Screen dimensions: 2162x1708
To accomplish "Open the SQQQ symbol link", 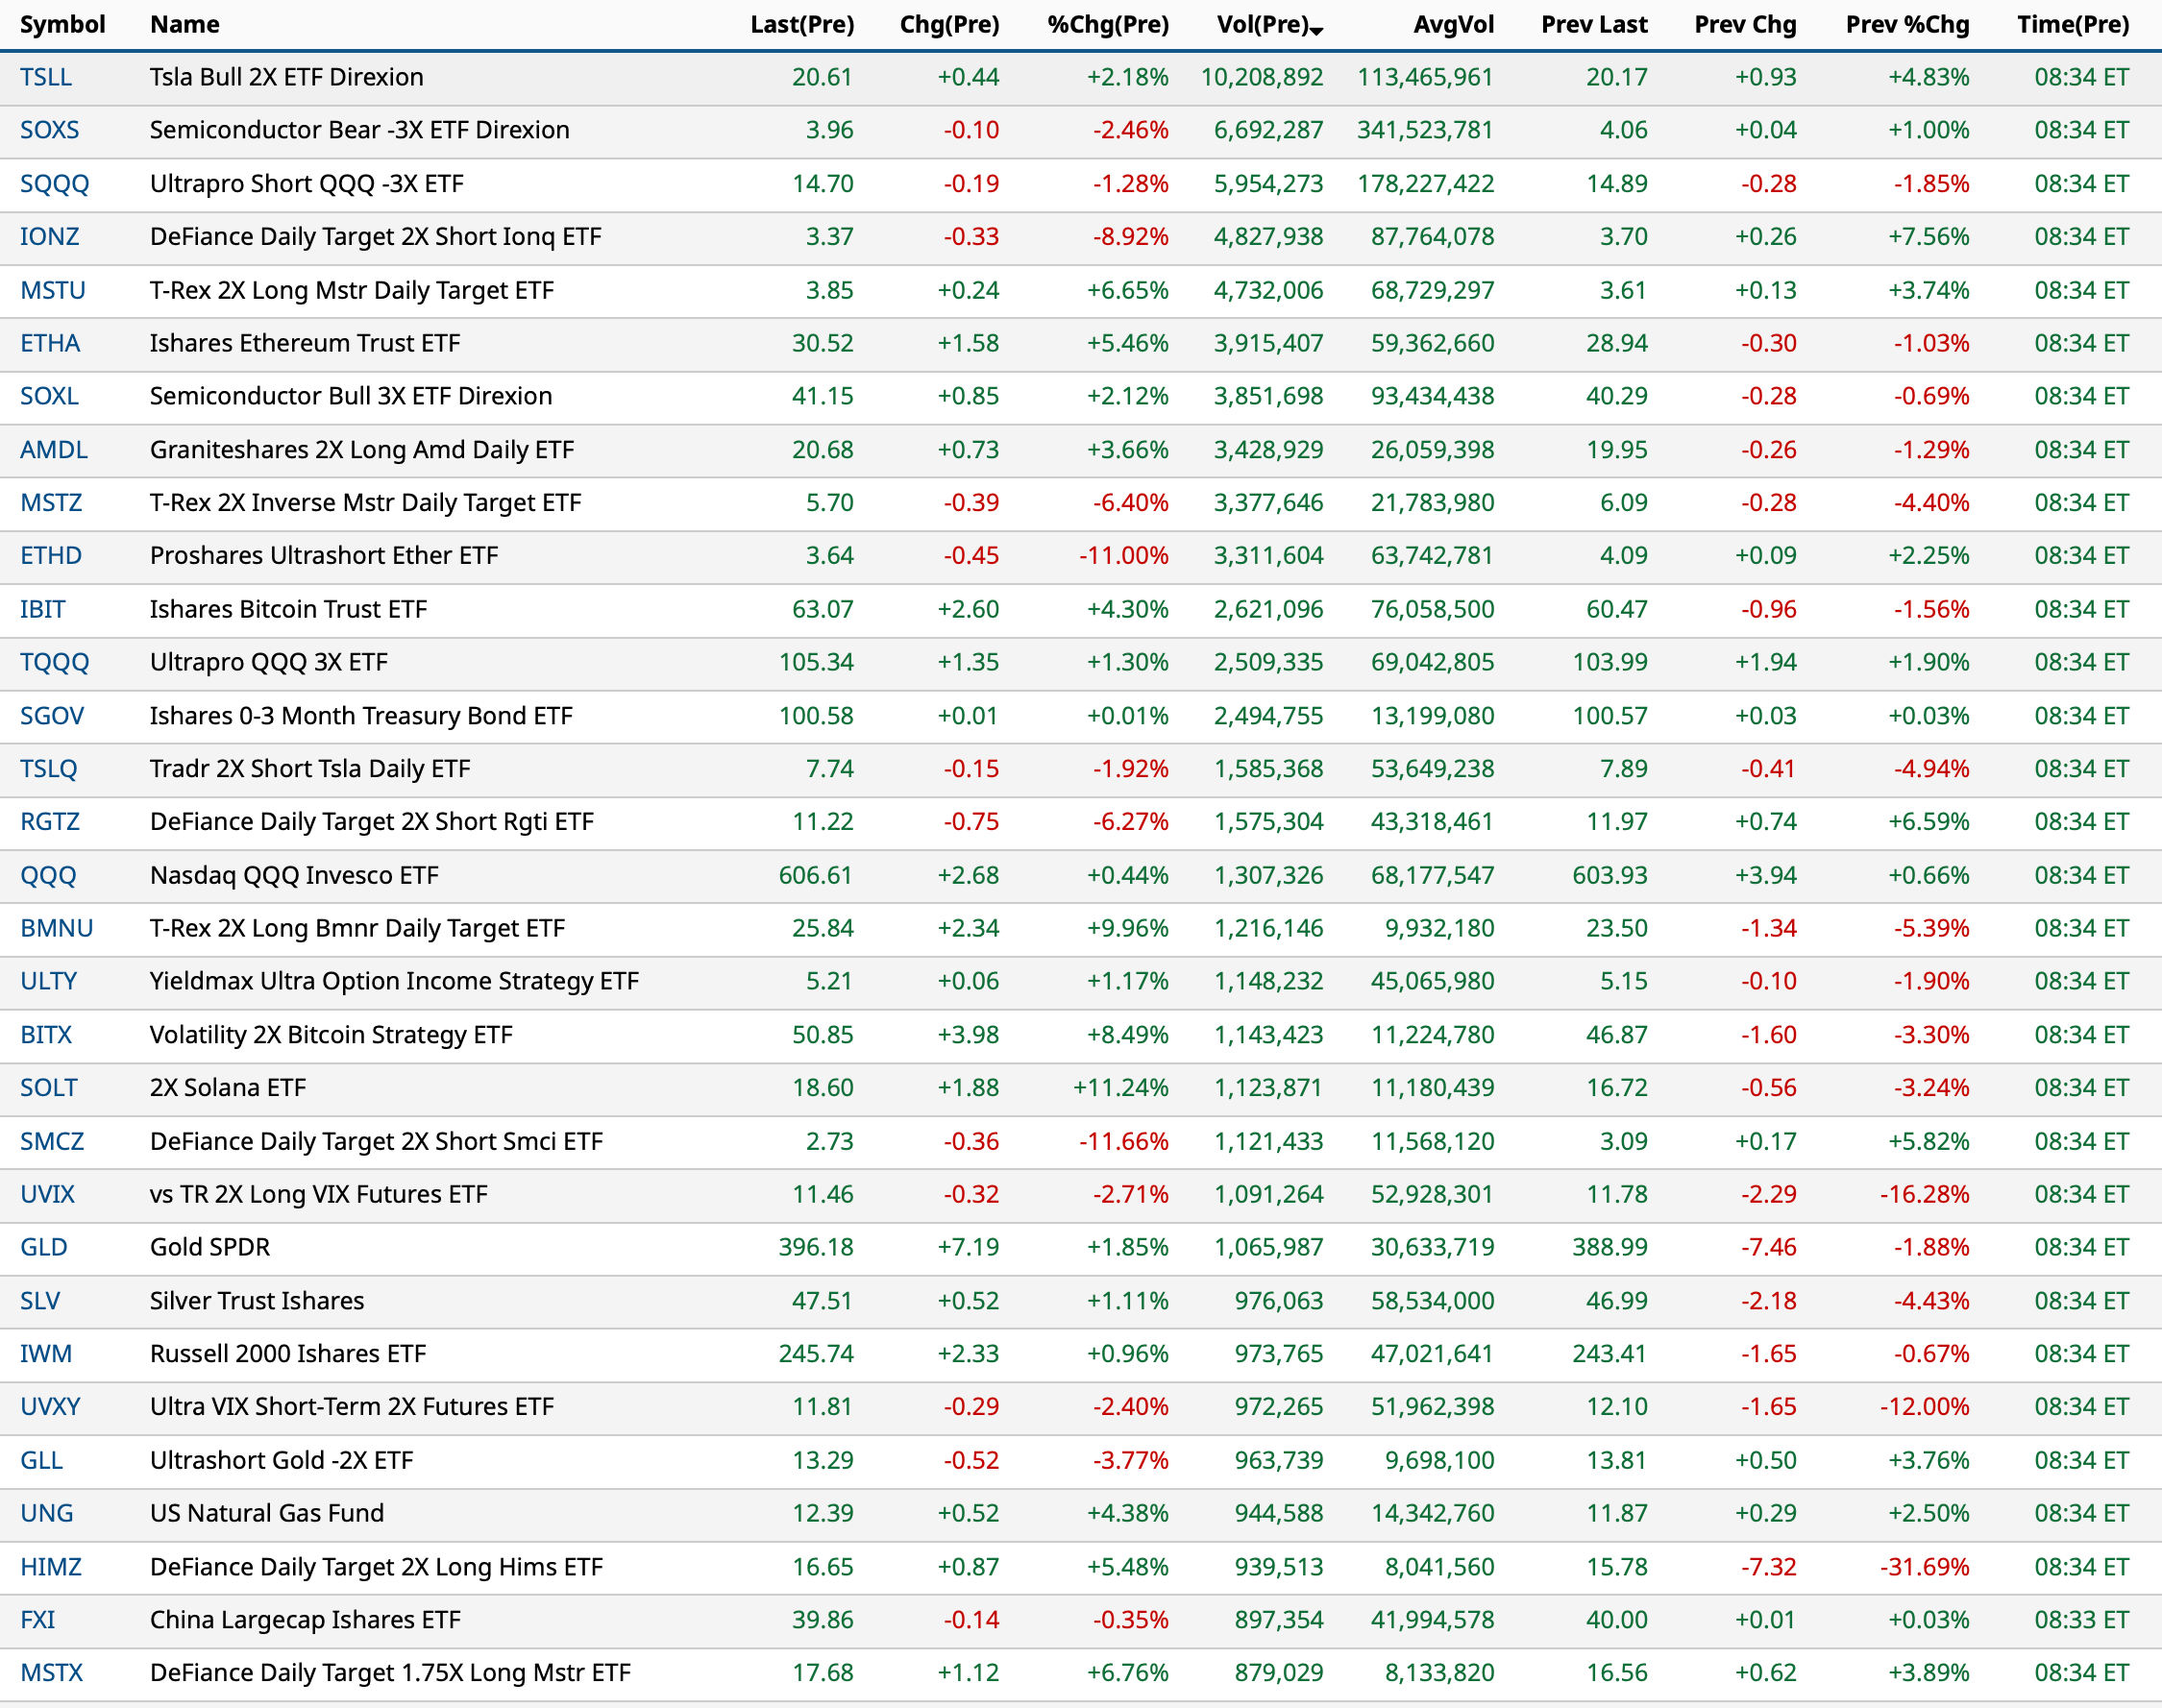I will coord(54,184).
